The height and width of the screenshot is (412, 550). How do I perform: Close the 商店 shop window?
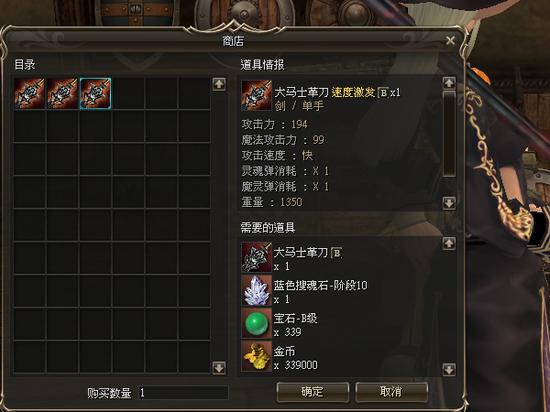coord(450,41)
